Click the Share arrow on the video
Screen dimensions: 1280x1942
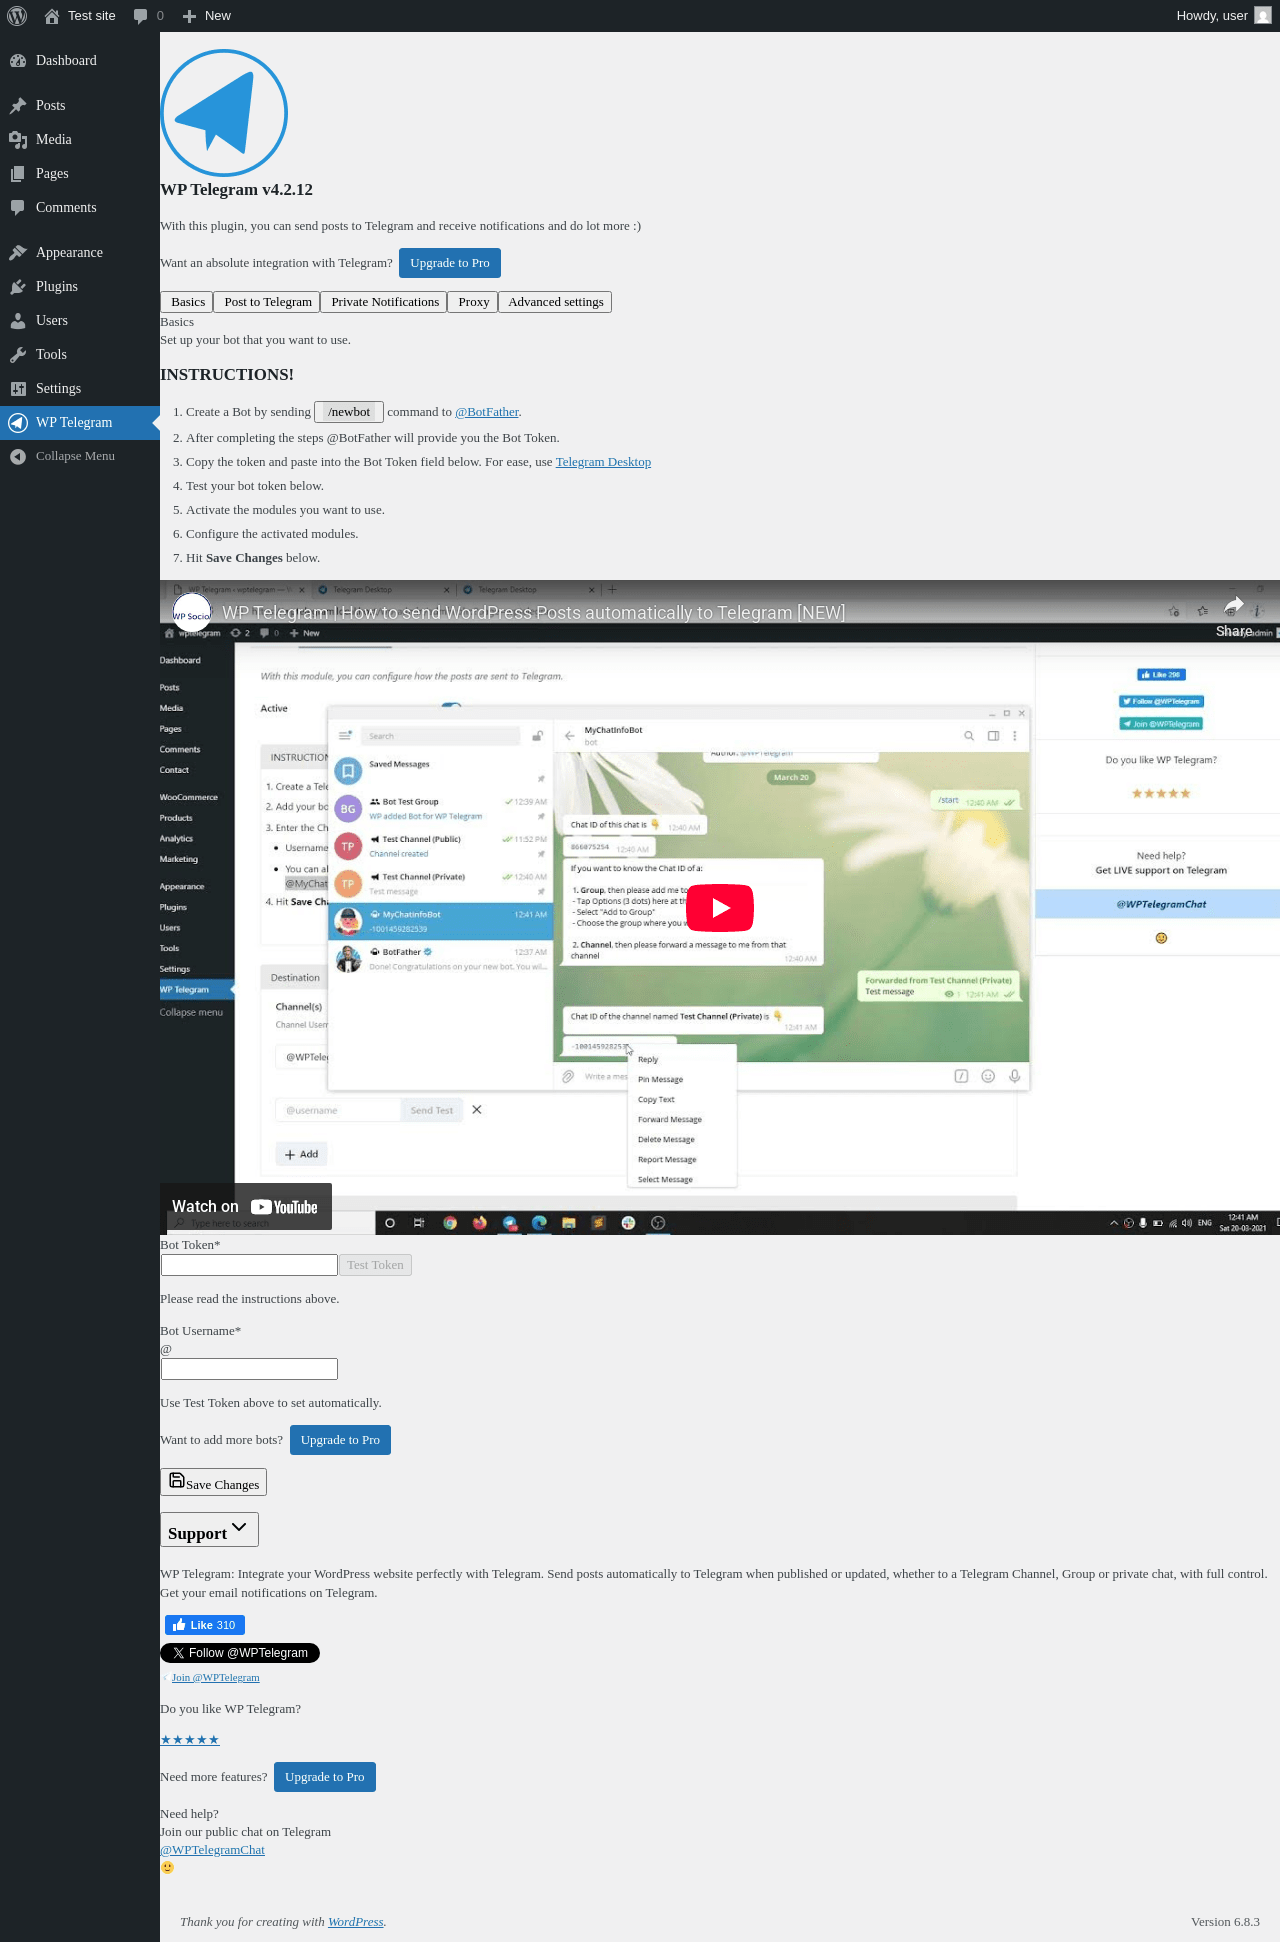(1234, 616)
